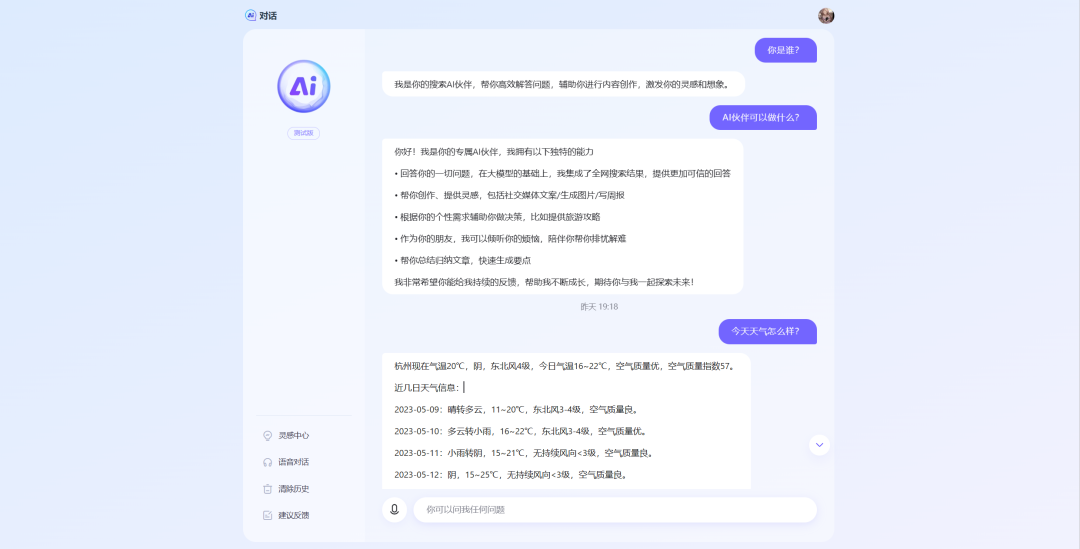
Task: Click the 昨天 19:18 timestamp
Action: tap(599, 306)
